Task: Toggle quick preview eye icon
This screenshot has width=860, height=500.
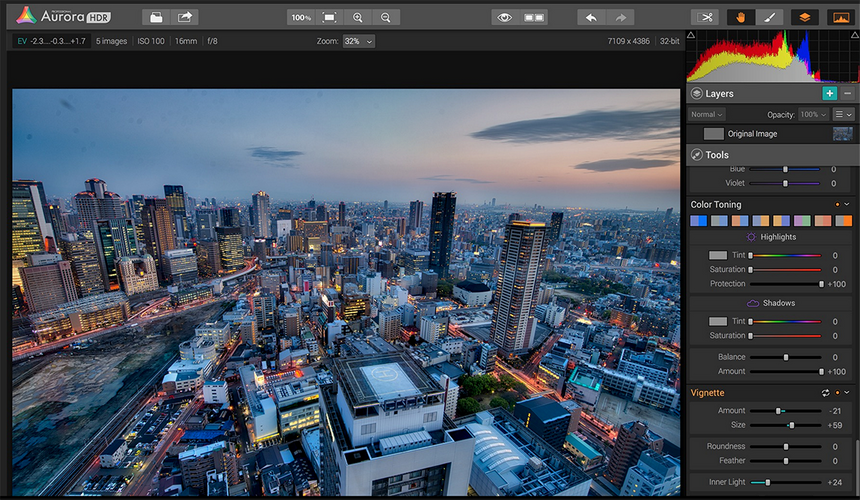Action: (x=505, y=18)
